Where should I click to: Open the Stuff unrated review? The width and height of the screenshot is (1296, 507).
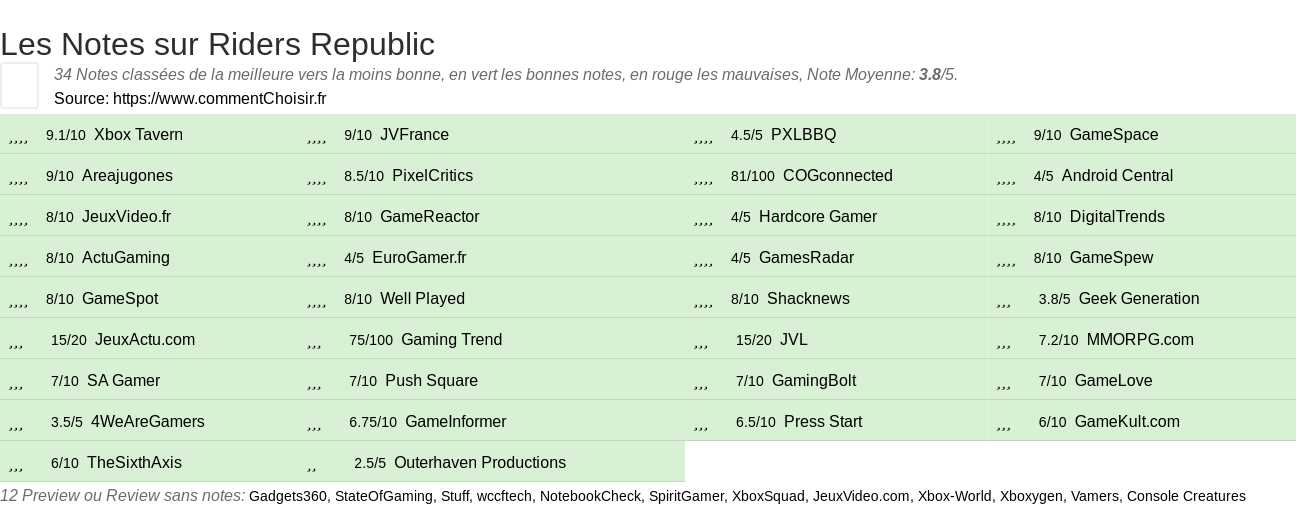(x=455, y=496)
